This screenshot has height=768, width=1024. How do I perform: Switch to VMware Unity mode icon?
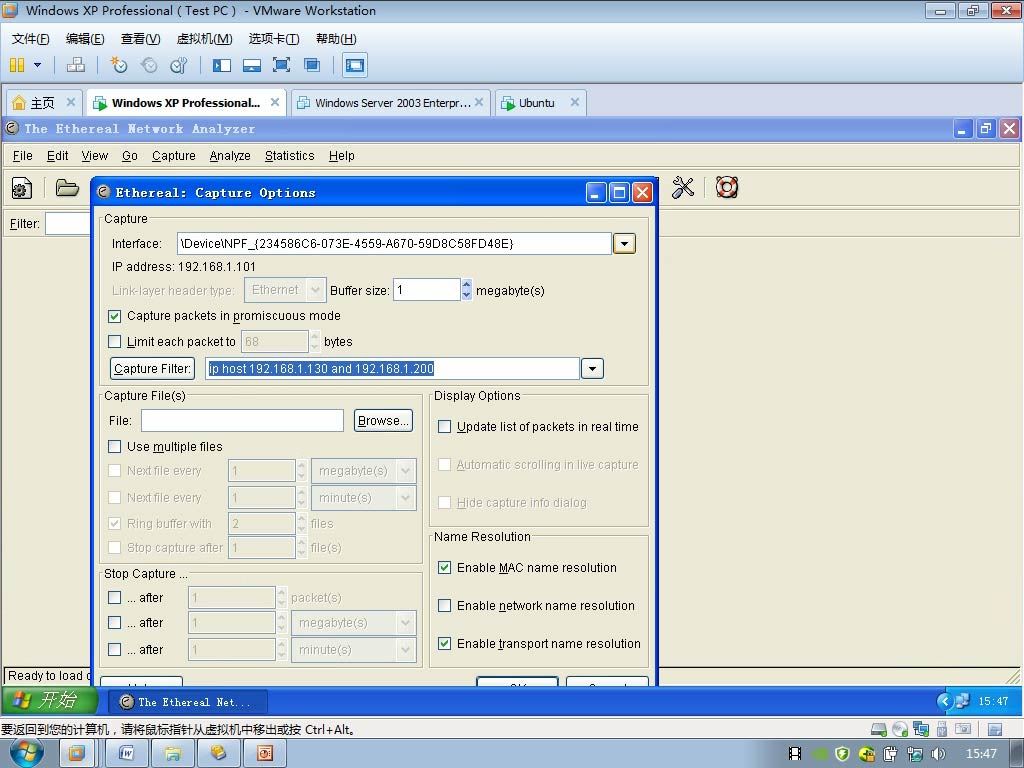tap(312, 65)
